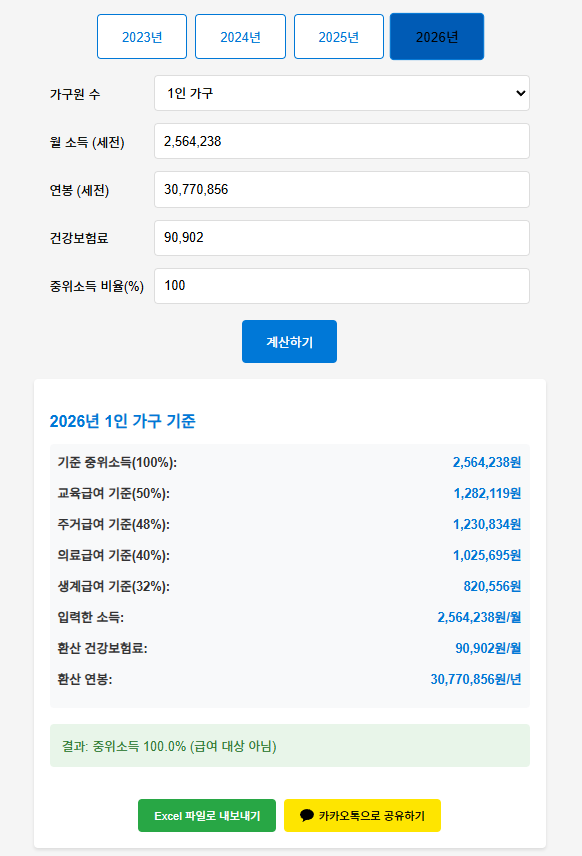582x856 pixels.
Task: Click the 중위소득 비율(%) input field
Action: tap(342, 286)
